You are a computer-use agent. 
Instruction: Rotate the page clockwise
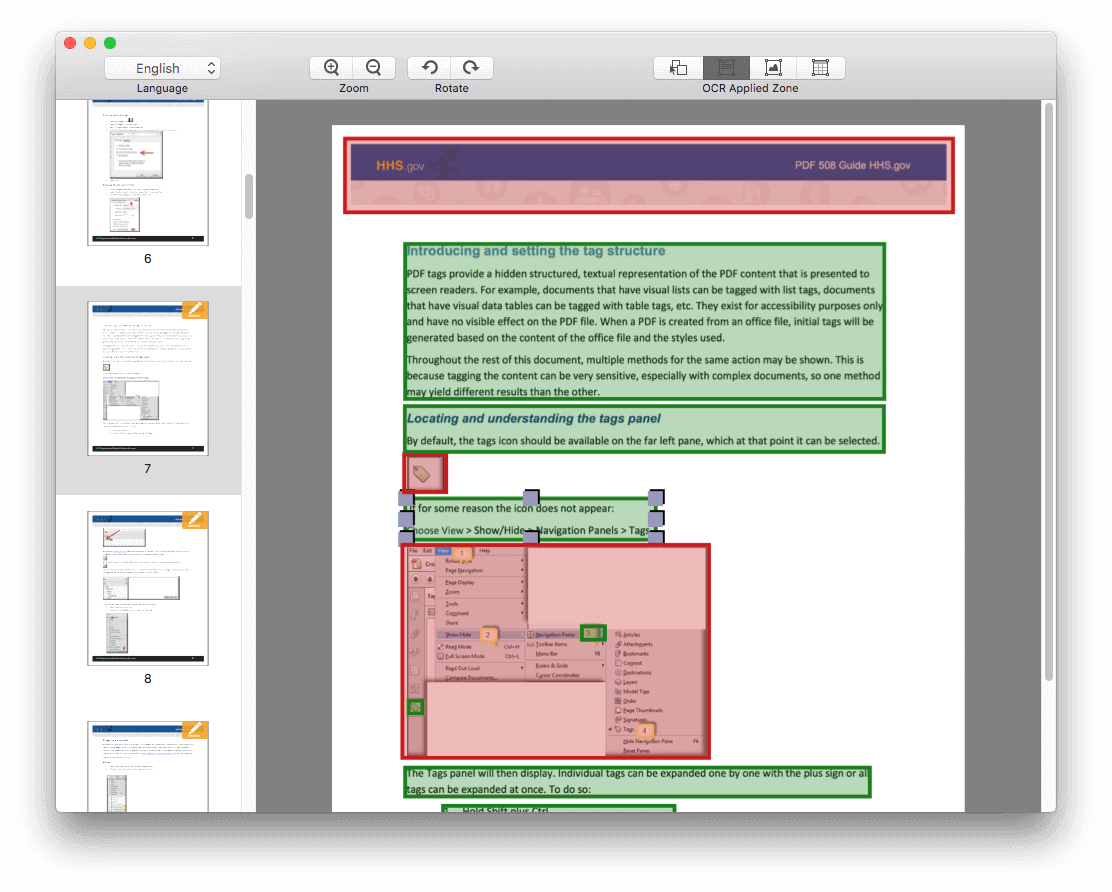coord(472,67)
